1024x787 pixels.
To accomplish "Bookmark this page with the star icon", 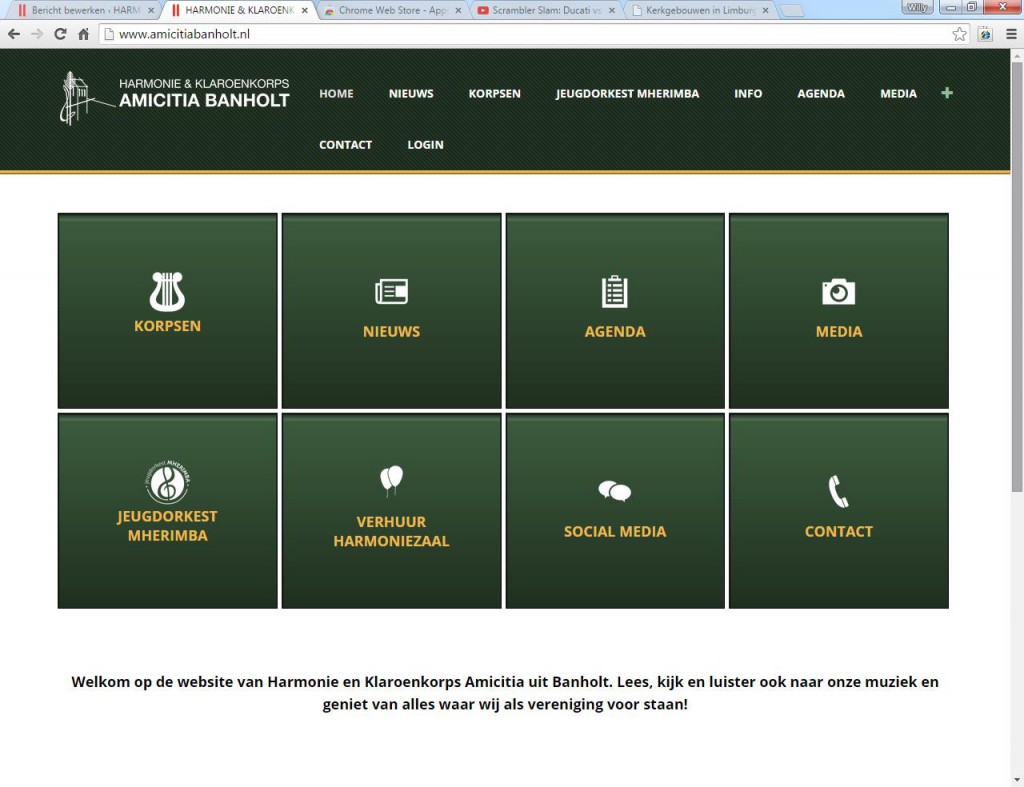I will tap(959, 34).
